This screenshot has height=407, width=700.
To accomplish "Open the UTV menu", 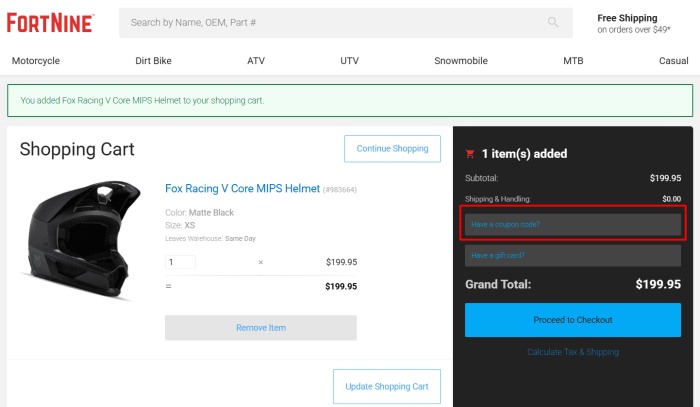I will click(x=349, y=61).
